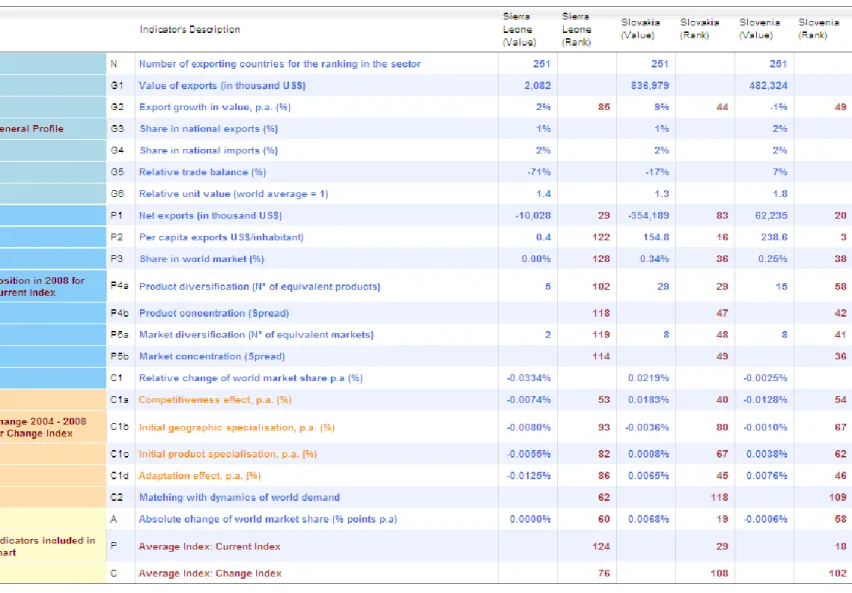The width and height of the screenshot is (852, 593).
Task: Click the 'Indicator's Description' column header
Action: point(190,29)
